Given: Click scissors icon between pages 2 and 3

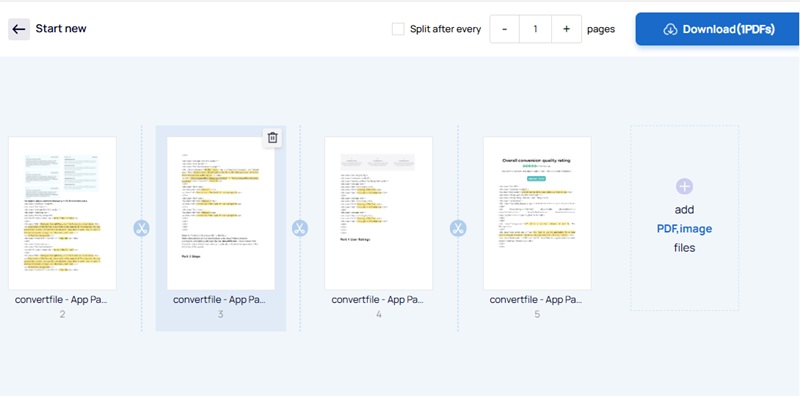Looking at the screenshot, I should [x=141, y=228].
